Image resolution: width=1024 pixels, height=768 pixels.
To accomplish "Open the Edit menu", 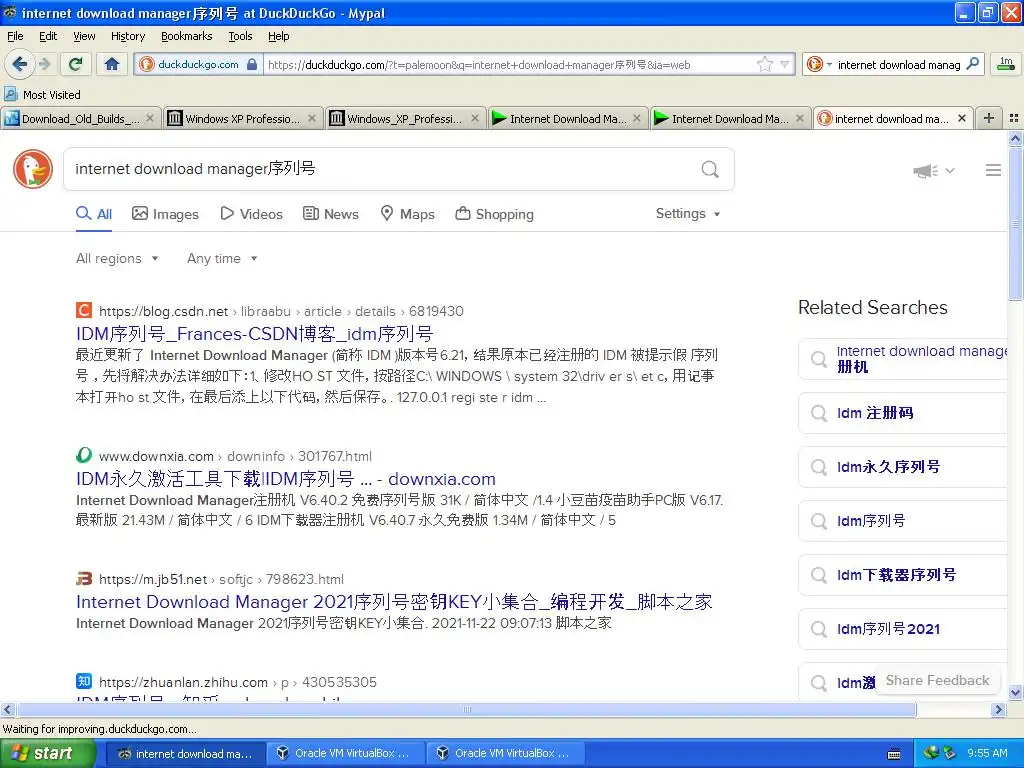I will coord(48,36).
